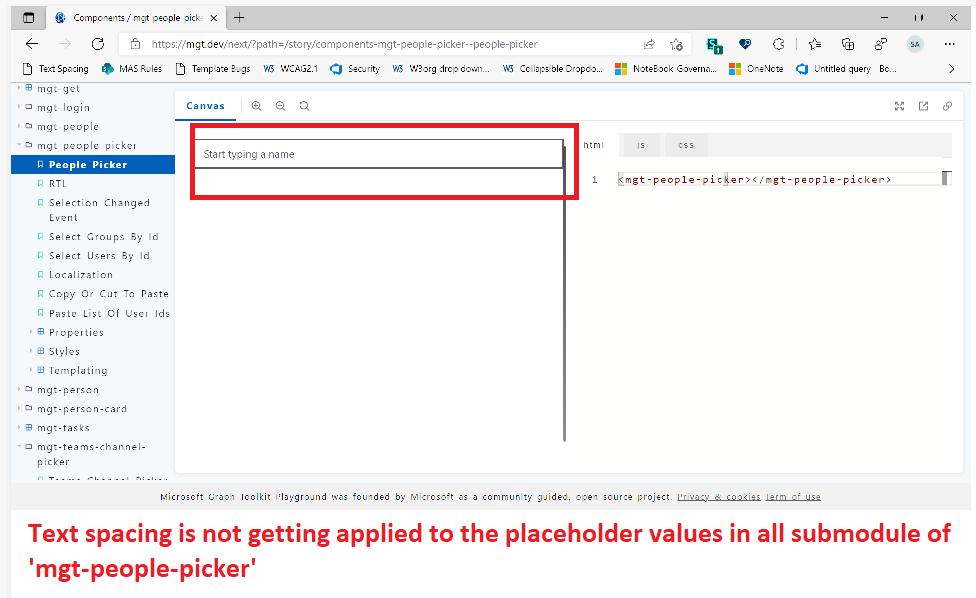Open the browser Favorites list
Viewport: 976px width, 598px height.
813,44
